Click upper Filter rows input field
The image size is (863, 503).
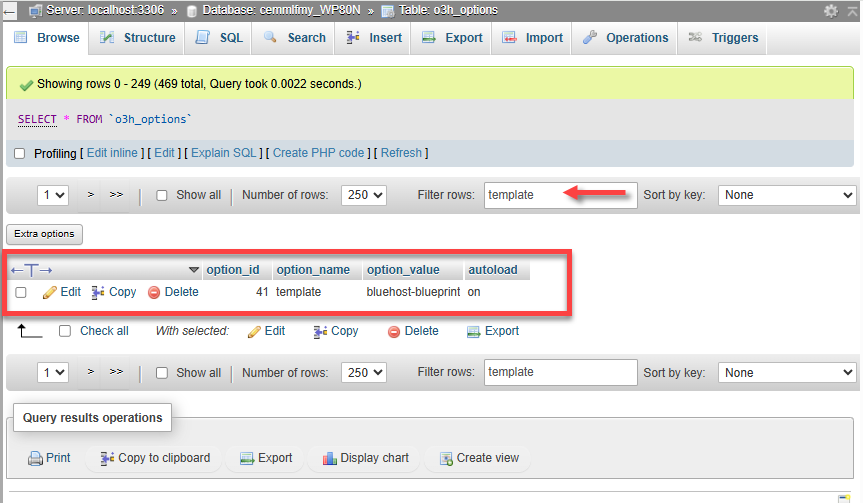tap(561, 195)
